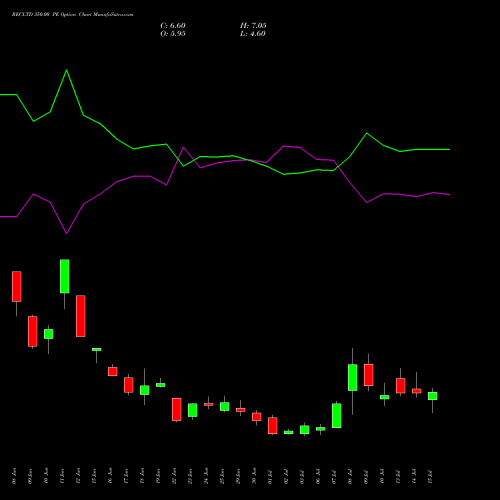This screenshot has width=500, height=500.
Task: Select the 15 Jul date label on axis
Action: tap(430, 476)
